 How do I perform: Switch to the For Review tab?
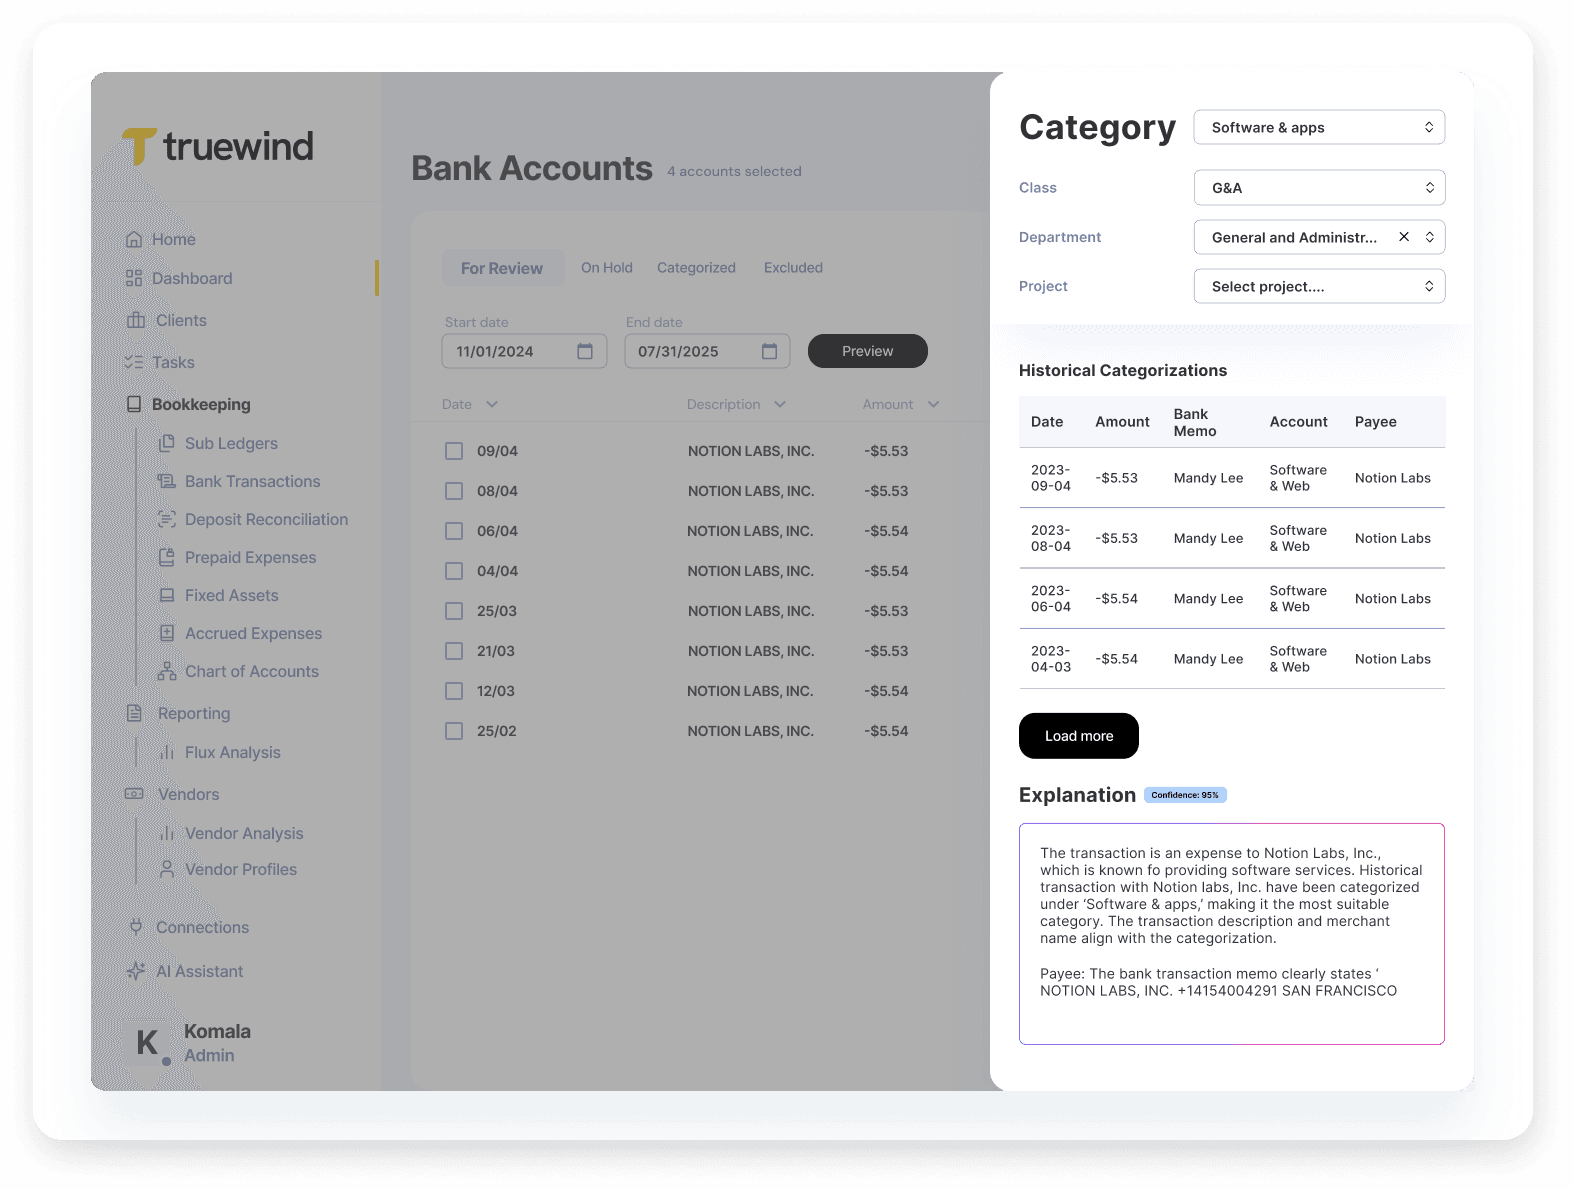(502, 268)
